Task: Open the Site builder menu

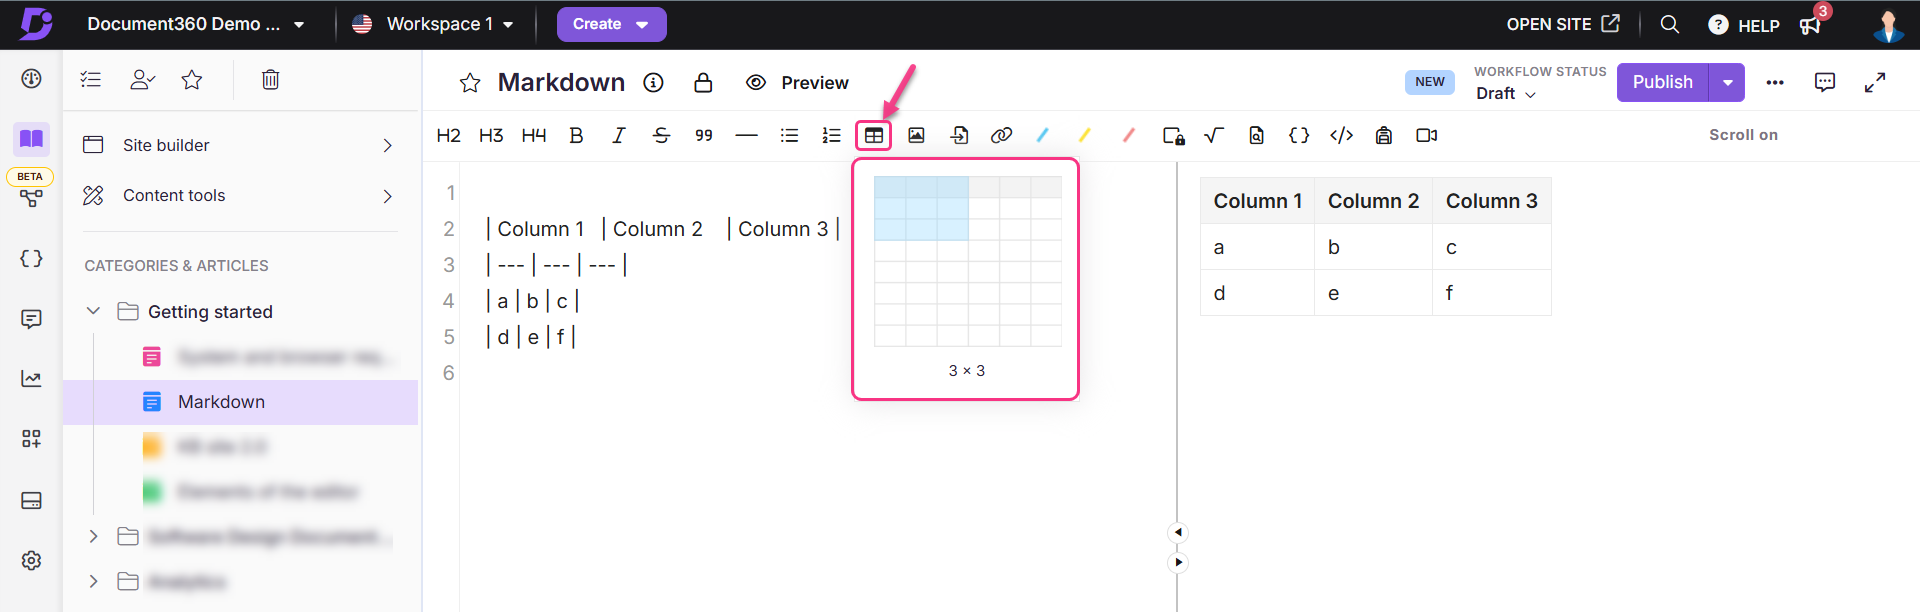Action: [x=238, y=145]
